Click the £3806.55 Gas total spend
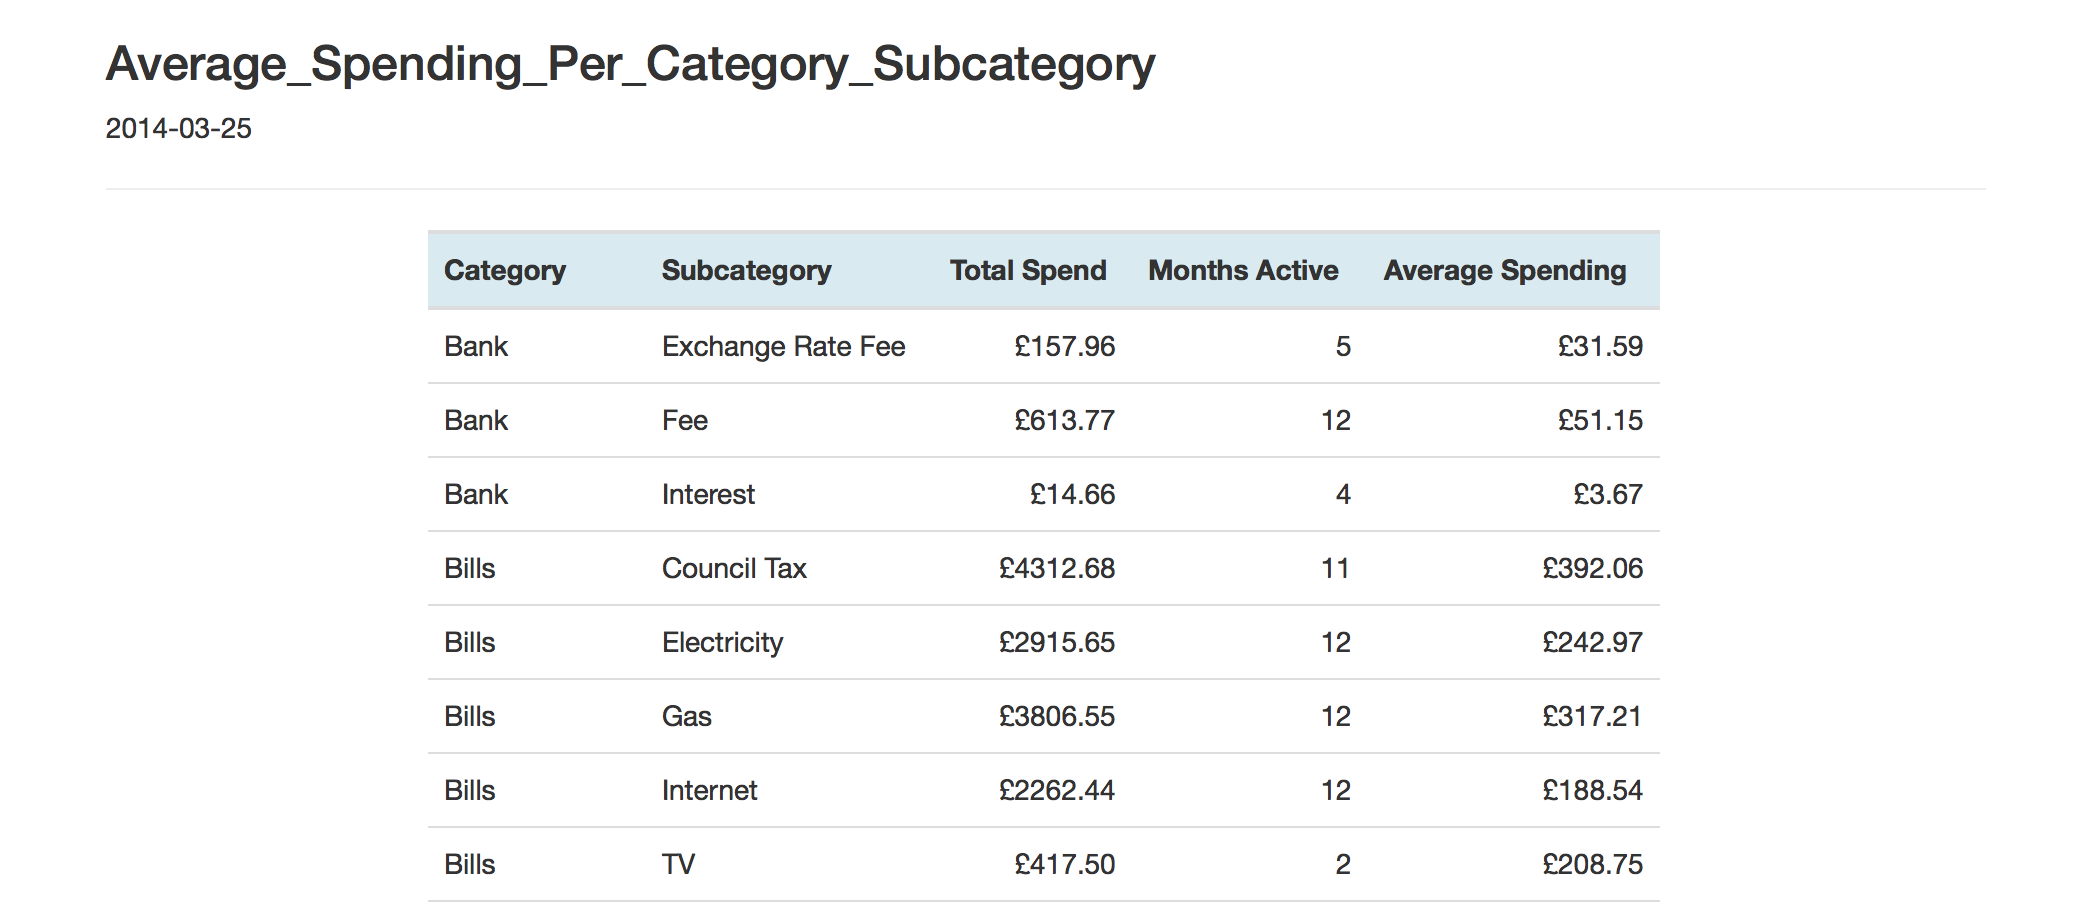This screenshot has height=902, width=2094. coord(1056,716)
